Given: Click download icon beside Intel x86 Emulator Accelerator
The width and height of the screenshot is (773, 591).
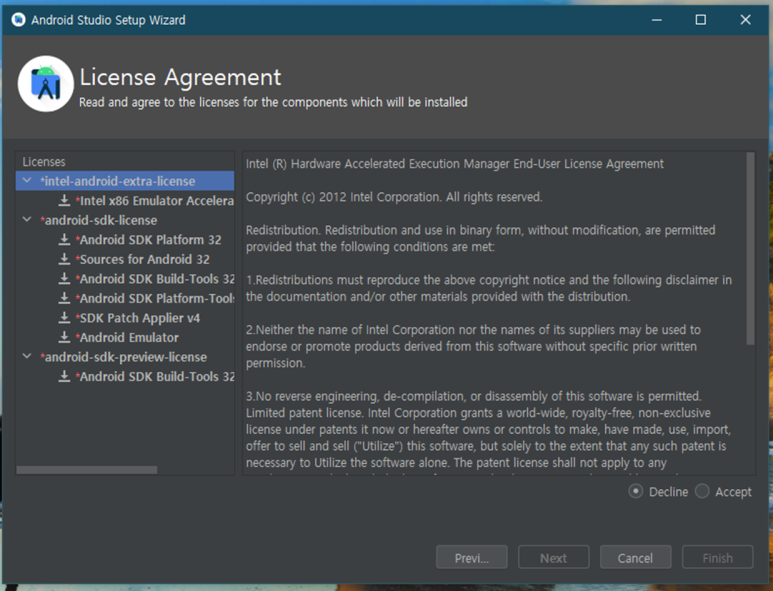Looking at the screenshot, I should [x=64, y=201].
